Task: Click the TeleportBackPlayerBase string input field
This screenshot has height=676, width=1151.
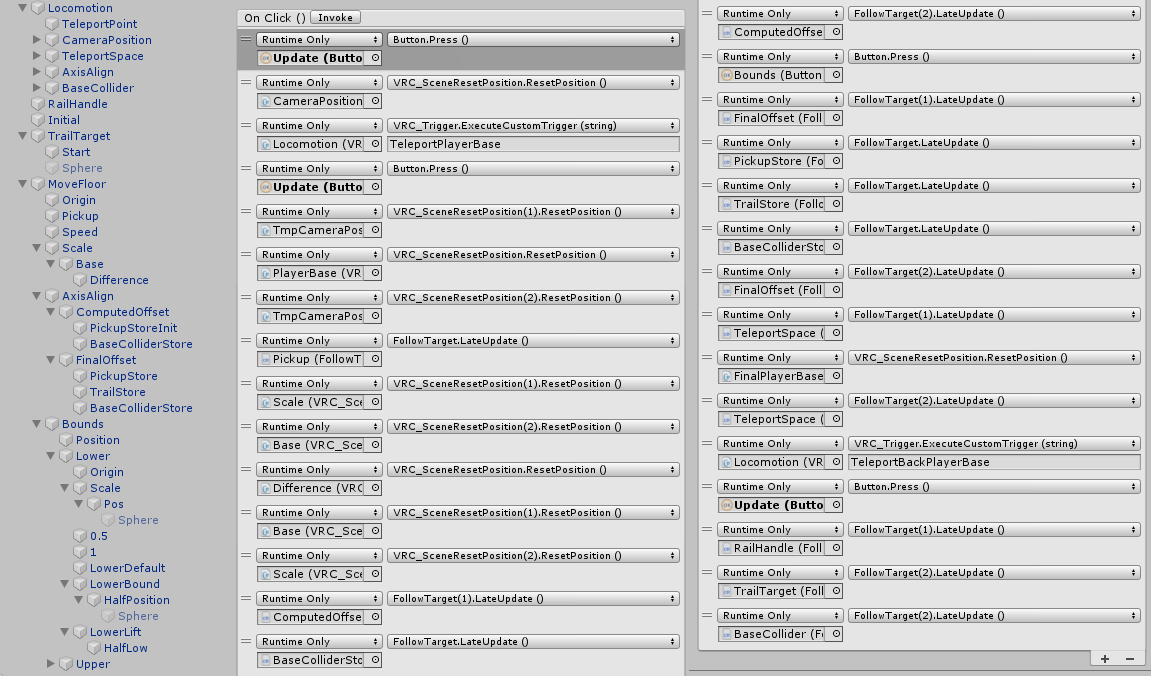Action: click(994, 462)
